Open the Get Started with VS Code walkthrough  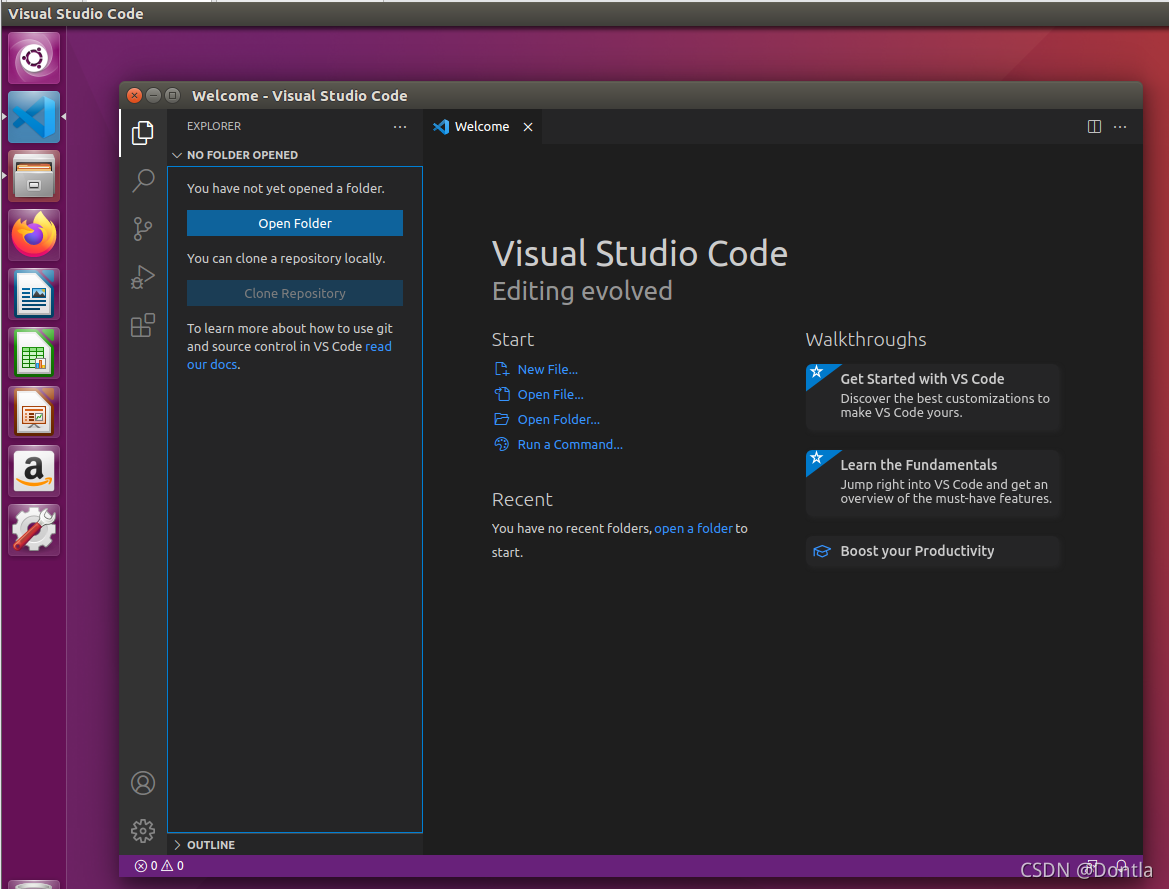pos(932,395)
